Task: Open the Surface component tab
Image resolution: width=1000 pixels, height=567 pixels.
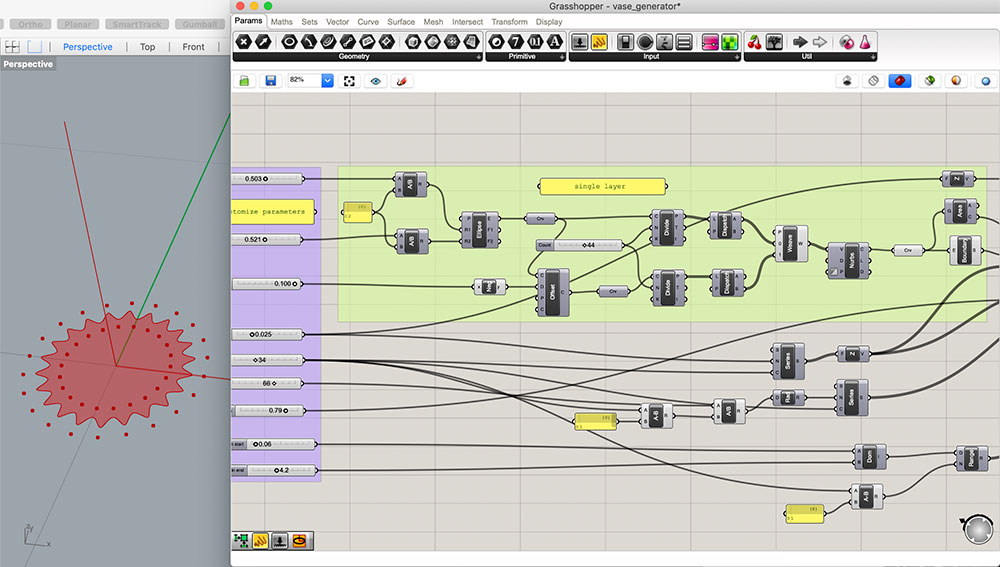Action: tap(401, 22)
